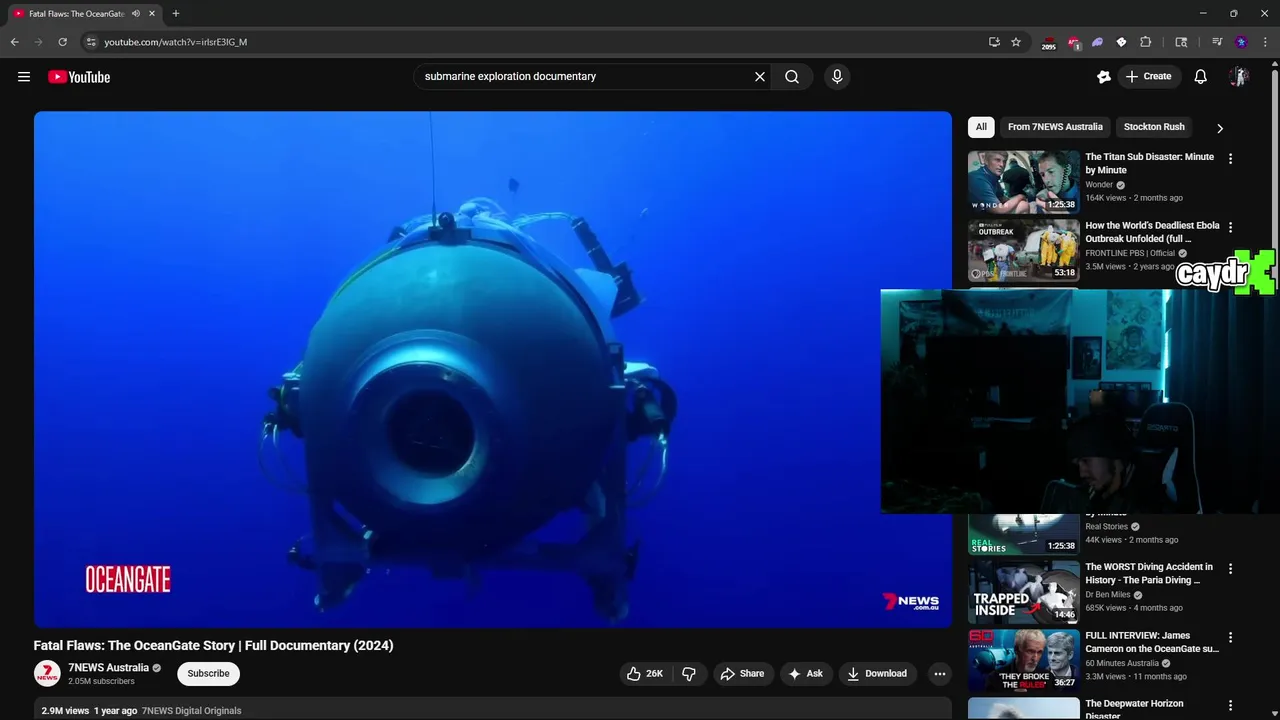Viewport: 1280px width, 720px height.
Task: Close the Fatal Flaws tab
Action: [152, 14]
